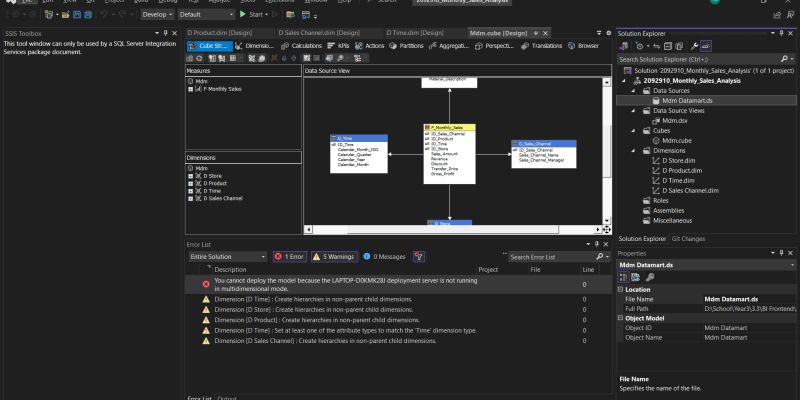Open the Calculations tab
The width and height of the screenshot is (800, 400).
[302, 46]
